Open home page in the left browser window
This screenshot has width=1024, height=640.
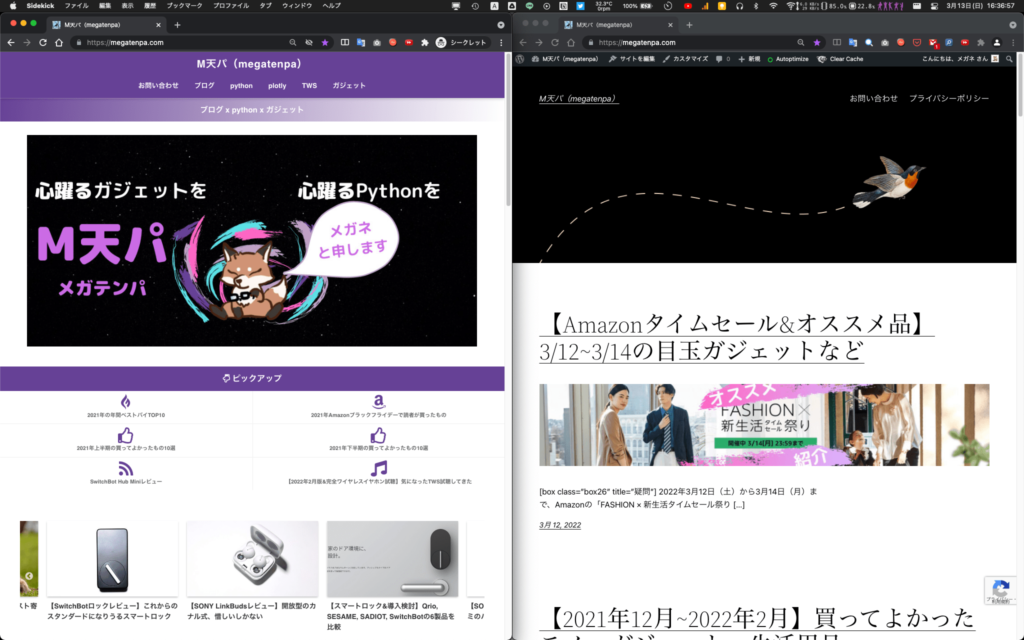[x=59, y=42]
